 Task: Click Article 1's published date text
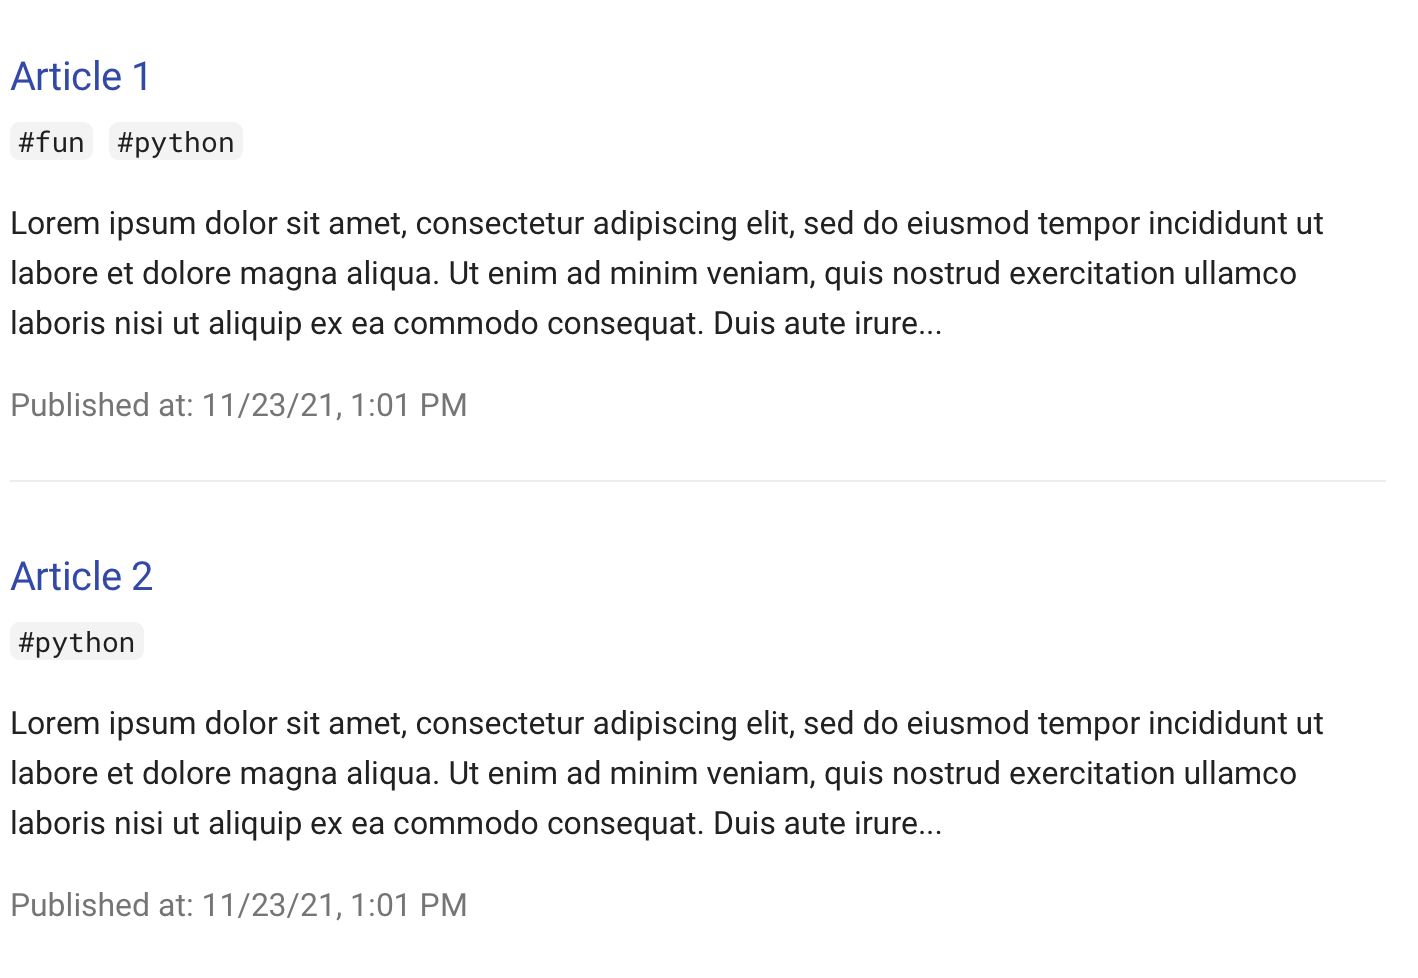(239, 405)
